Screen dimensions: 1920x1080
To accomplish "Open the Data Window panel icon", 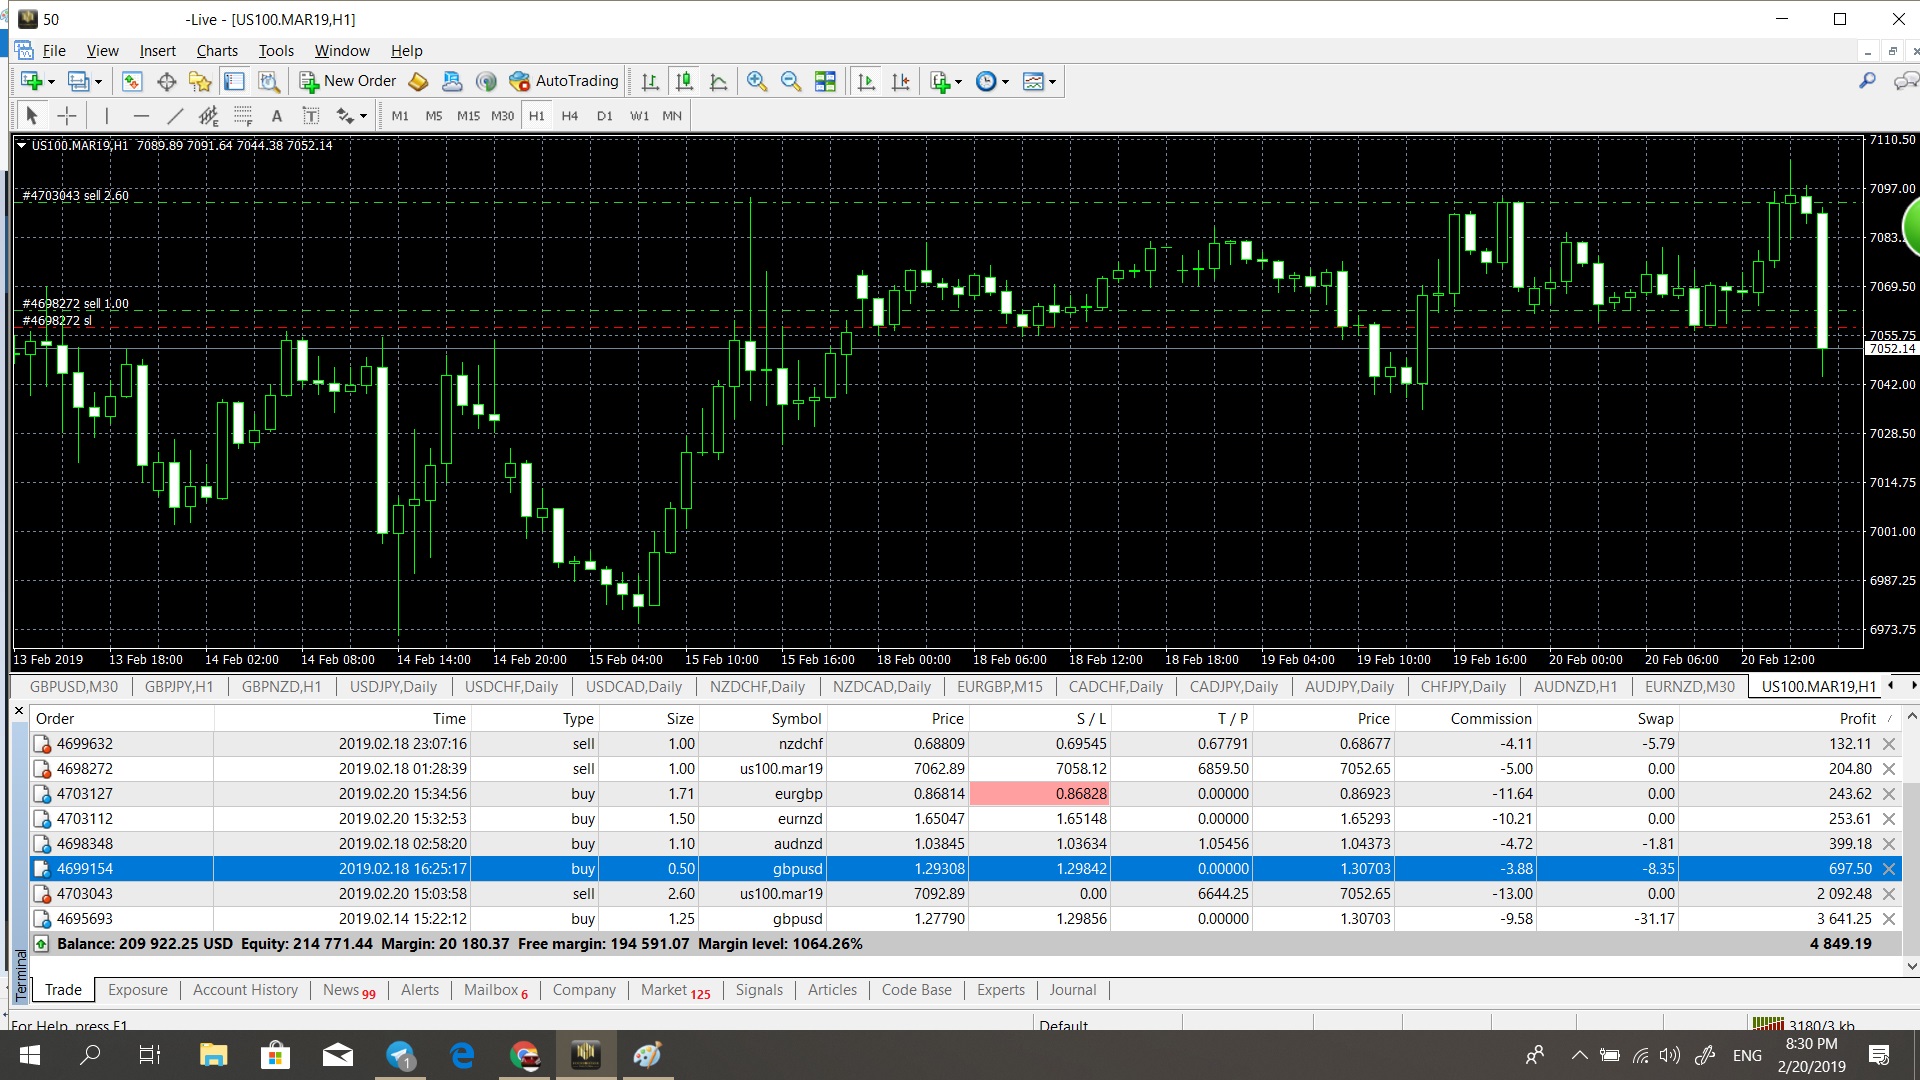I will click(166, 82).
